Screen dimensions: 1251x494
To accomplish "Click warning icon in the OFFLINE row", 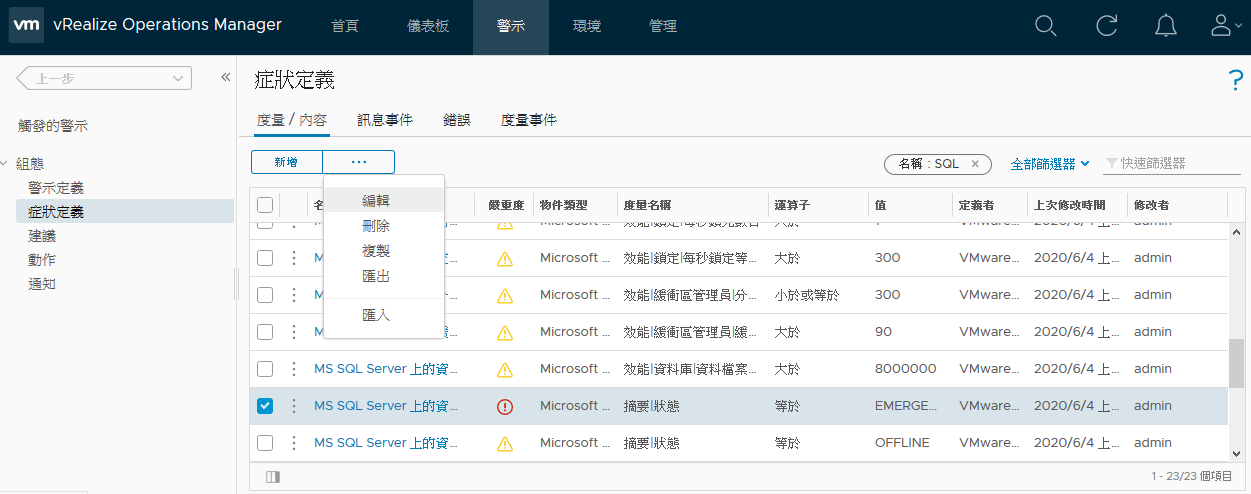I will point(505,443).
